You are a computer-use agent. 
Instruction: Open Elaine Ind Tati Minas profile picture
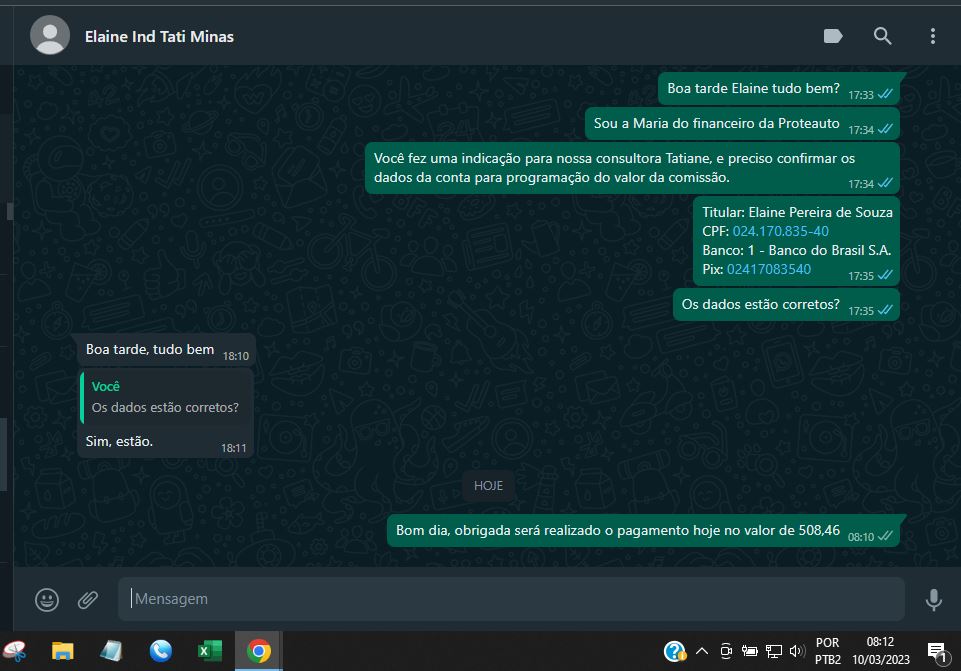[x=50, y=36]
